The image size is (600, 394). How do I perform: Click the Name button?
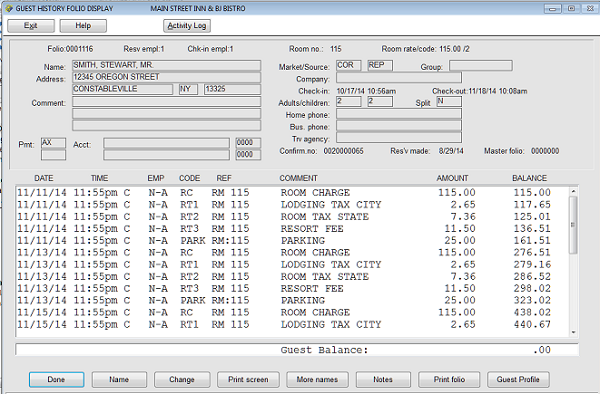119,379
